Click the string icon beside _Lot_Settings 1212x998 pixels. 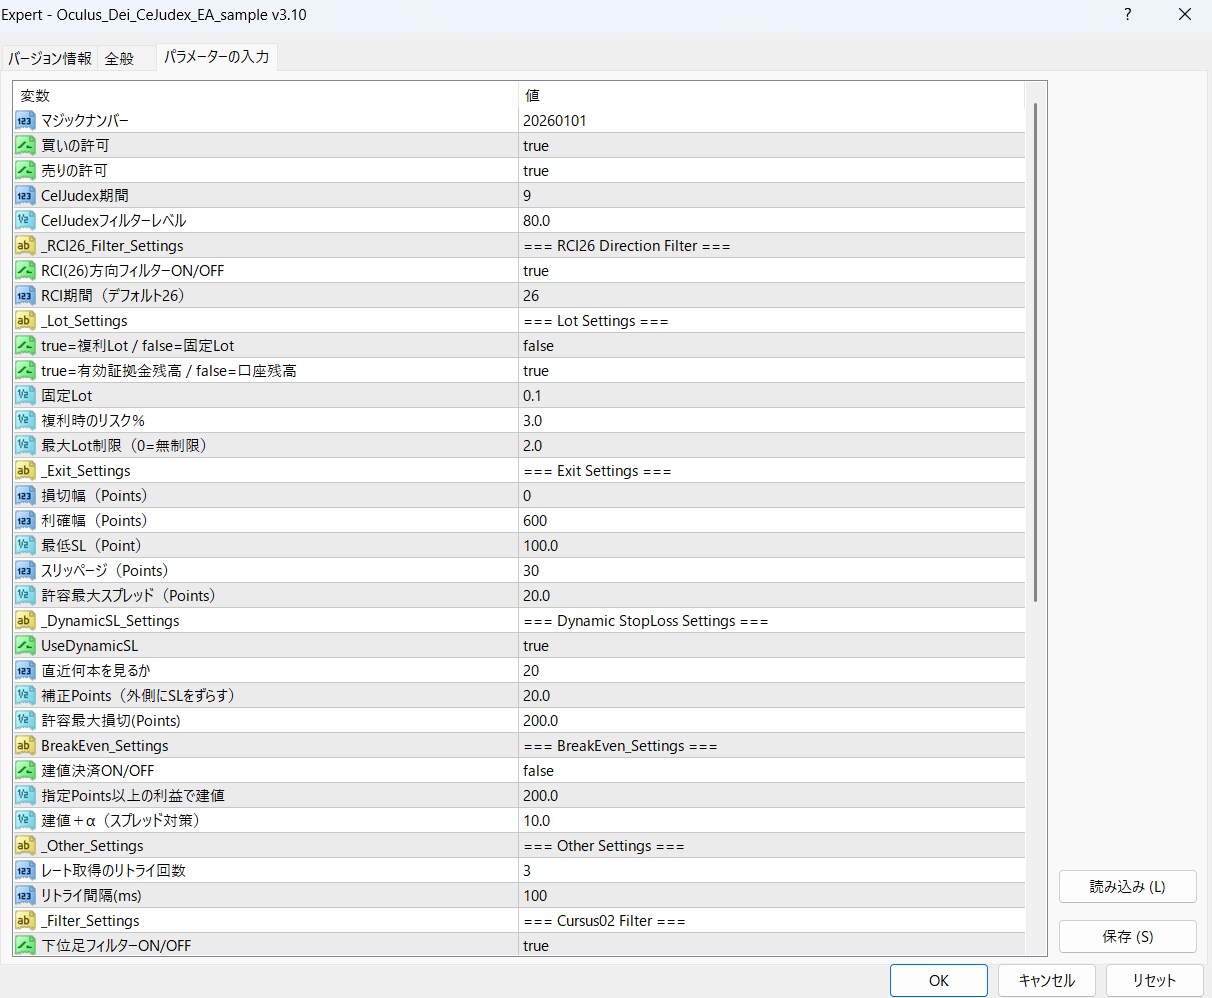click(x=25, y=321)
